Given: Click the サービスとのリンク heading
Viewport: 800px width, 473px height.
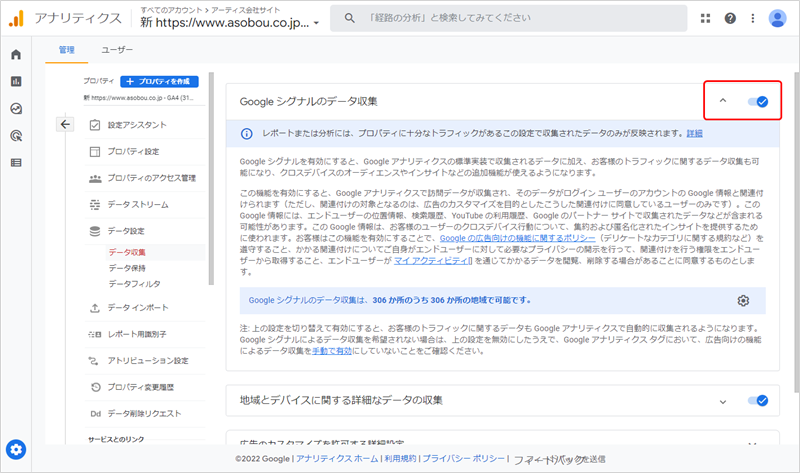Looking at the screenshot, I should pos(116,439).
